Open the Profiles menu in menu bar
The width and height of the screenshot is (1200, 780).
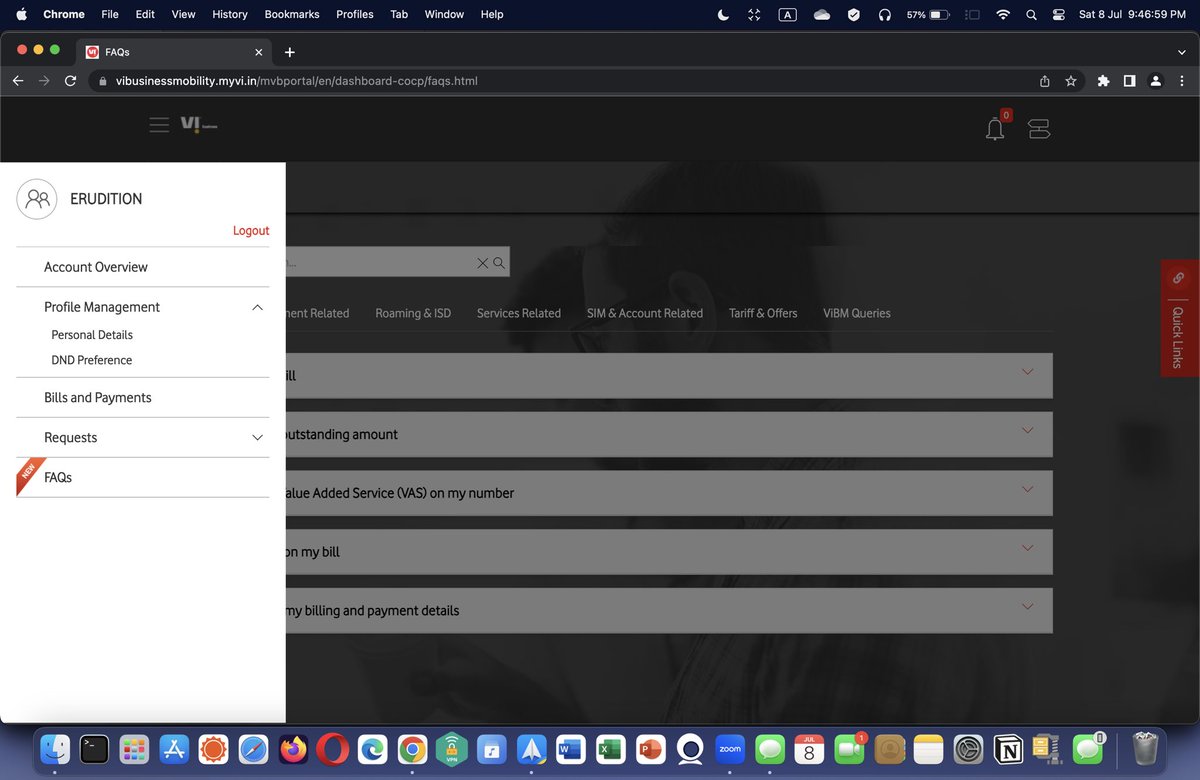coord(355,15)
